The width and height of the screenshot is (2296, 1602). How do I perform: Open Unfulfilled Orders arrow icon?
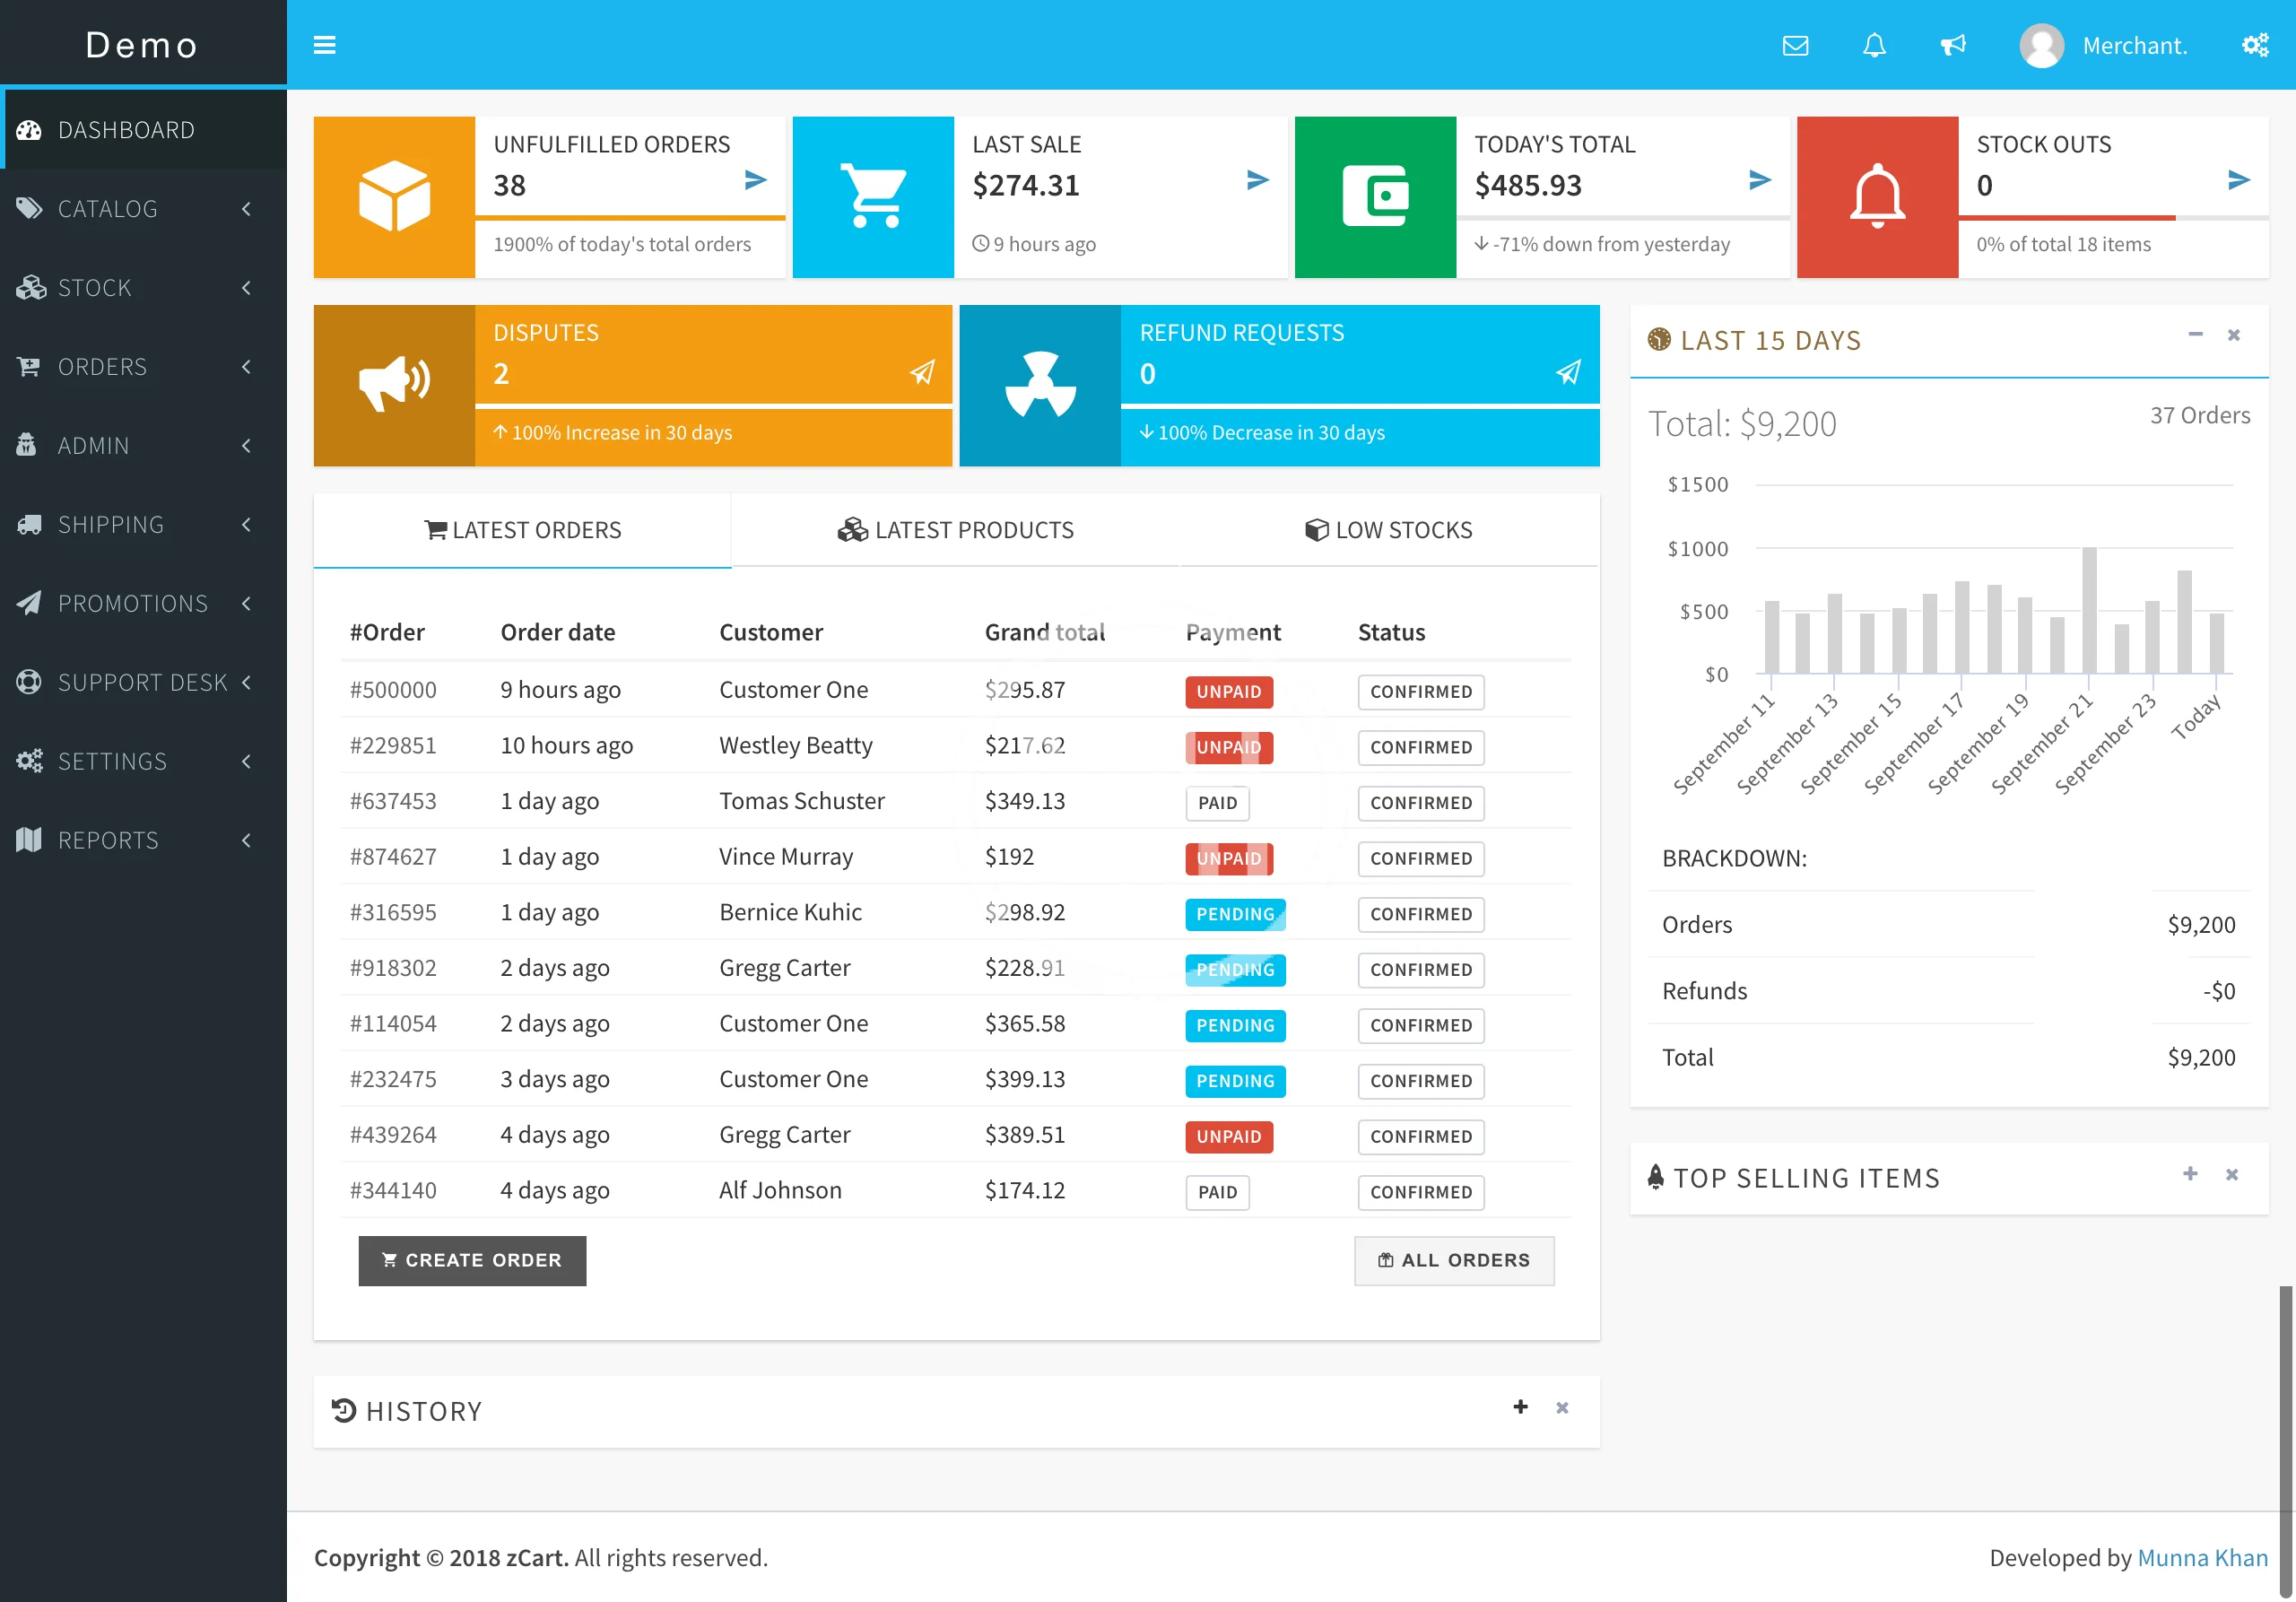pyautogui.click(x=756, y=180)
